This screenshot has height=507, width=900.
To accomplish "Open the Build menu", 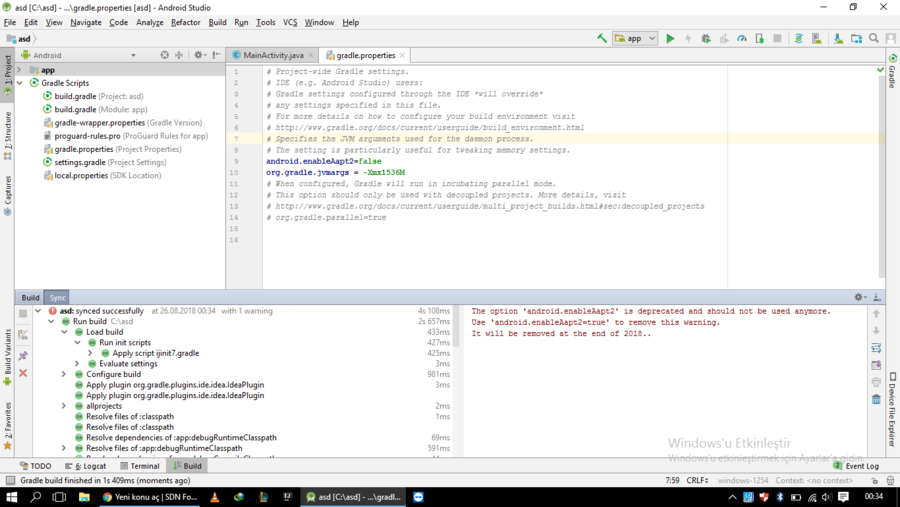I will click(x=217, y=22).
